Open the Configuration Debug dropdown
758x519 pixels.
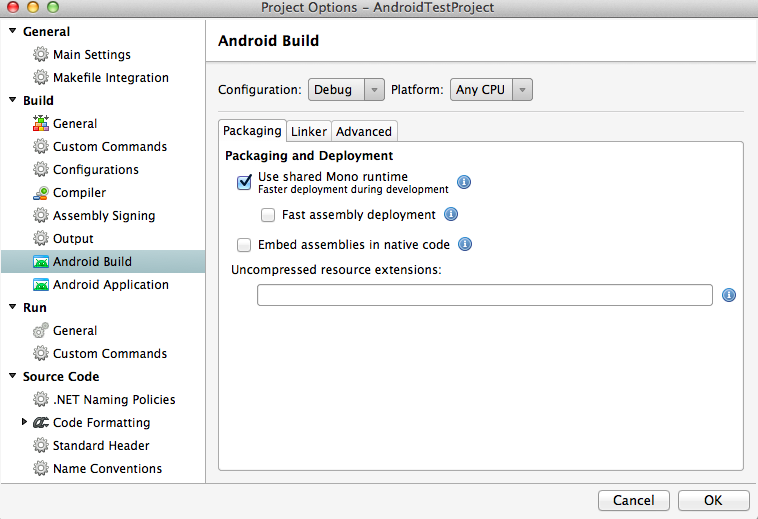(x=346, y=90)
